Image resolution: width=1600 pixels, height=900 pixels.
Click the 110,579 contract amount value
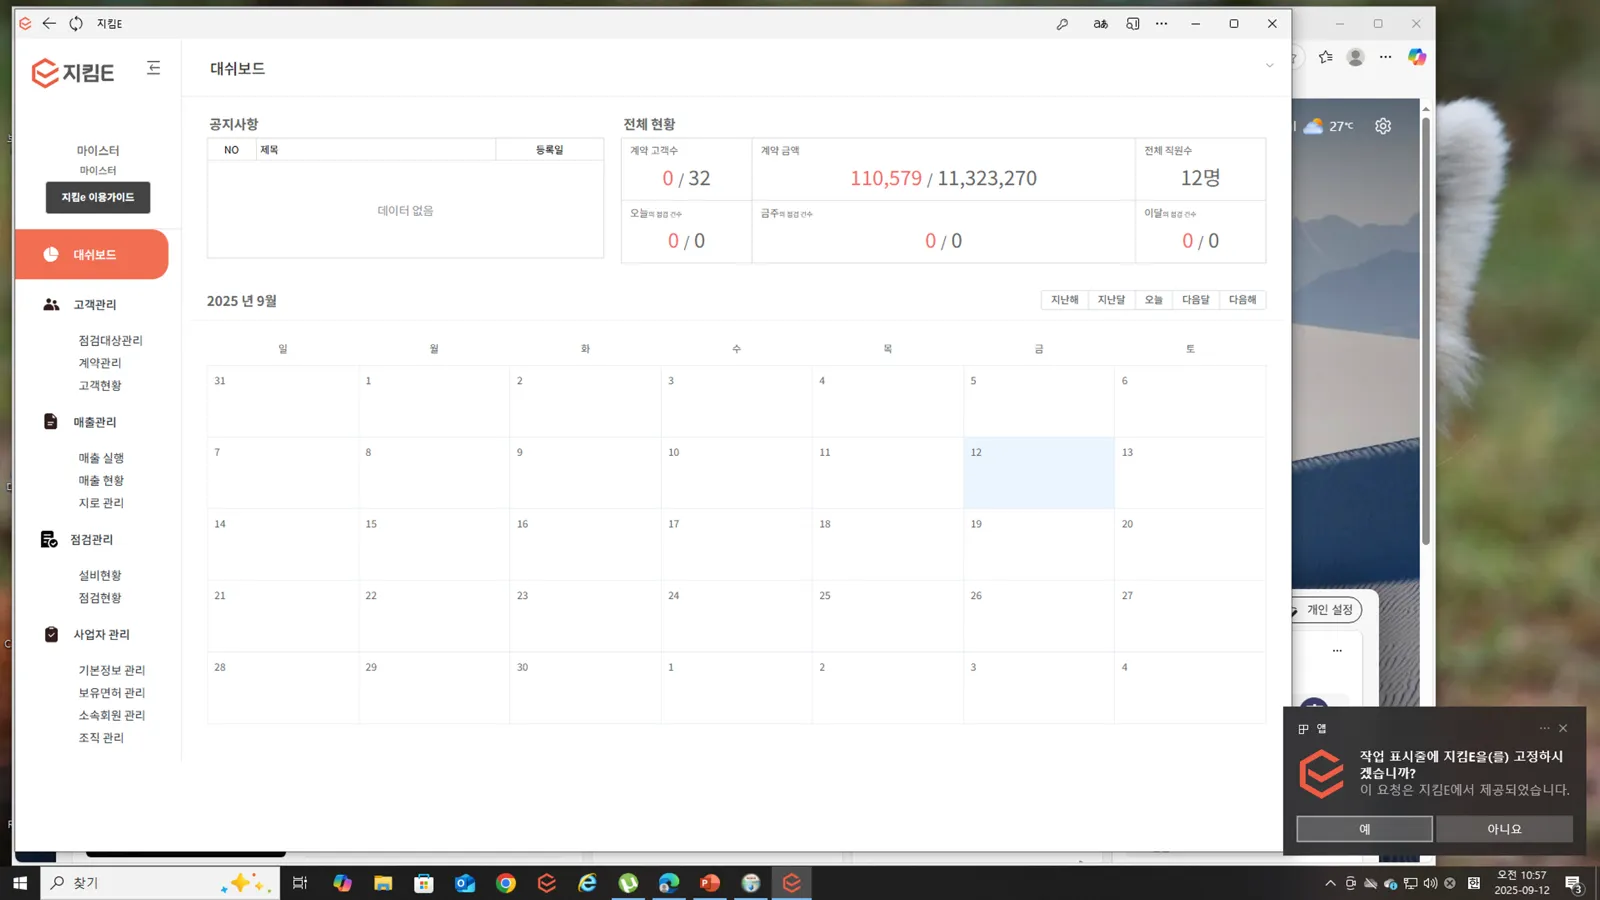pos(886,178)
